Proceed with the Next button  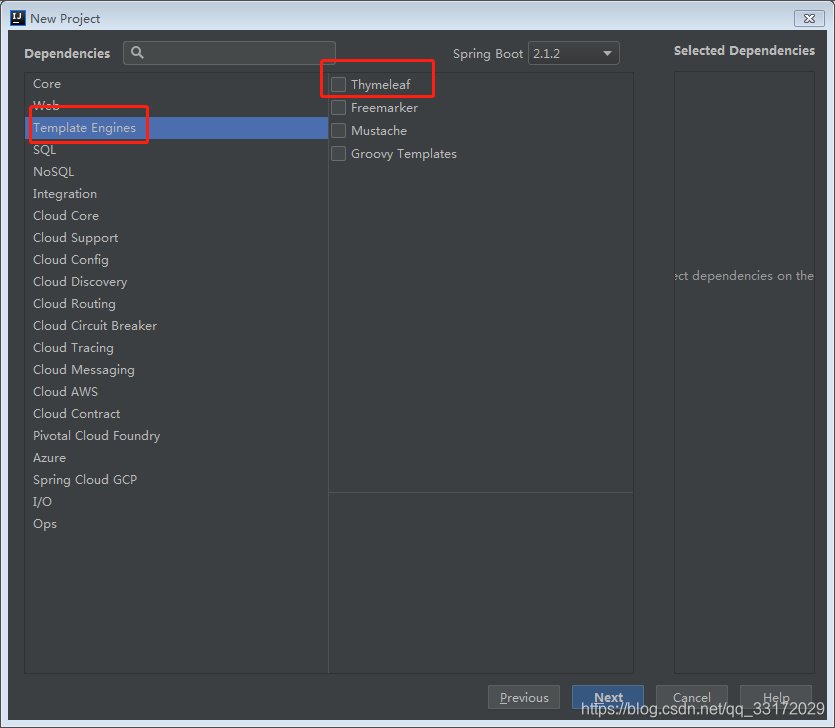tap(608, 697)
